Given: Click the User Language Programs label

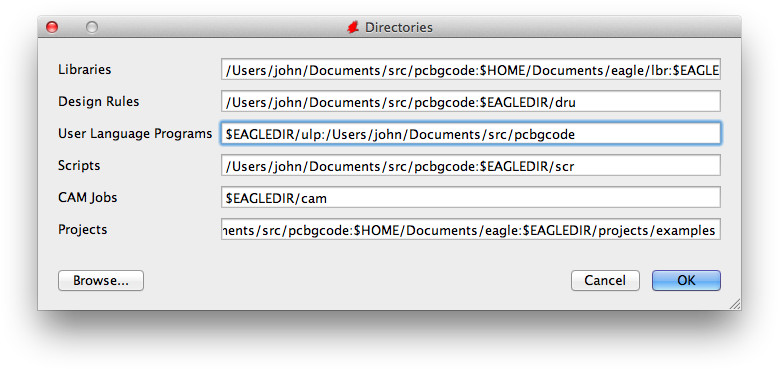Looking at the screenshot, I should 135,134.
